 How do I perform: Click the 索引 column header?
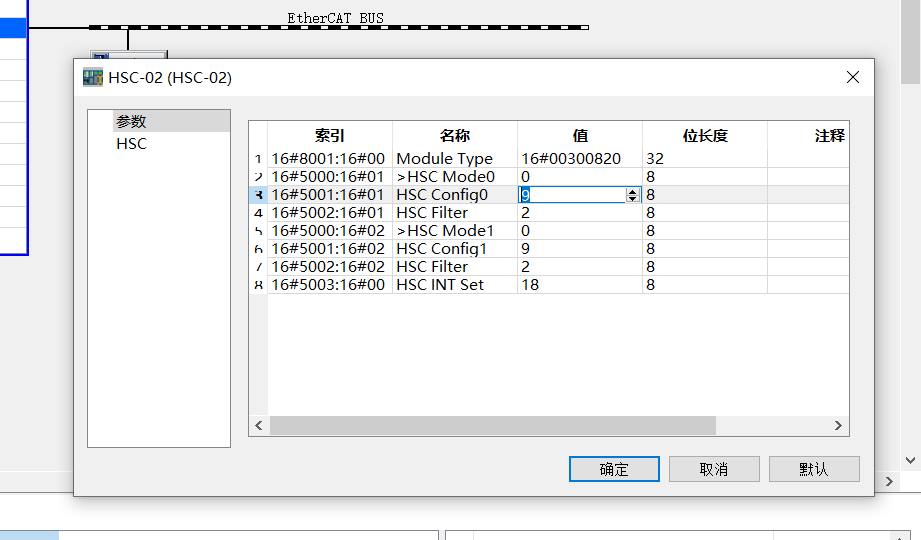pyautogui.click(x=330, y=136)
